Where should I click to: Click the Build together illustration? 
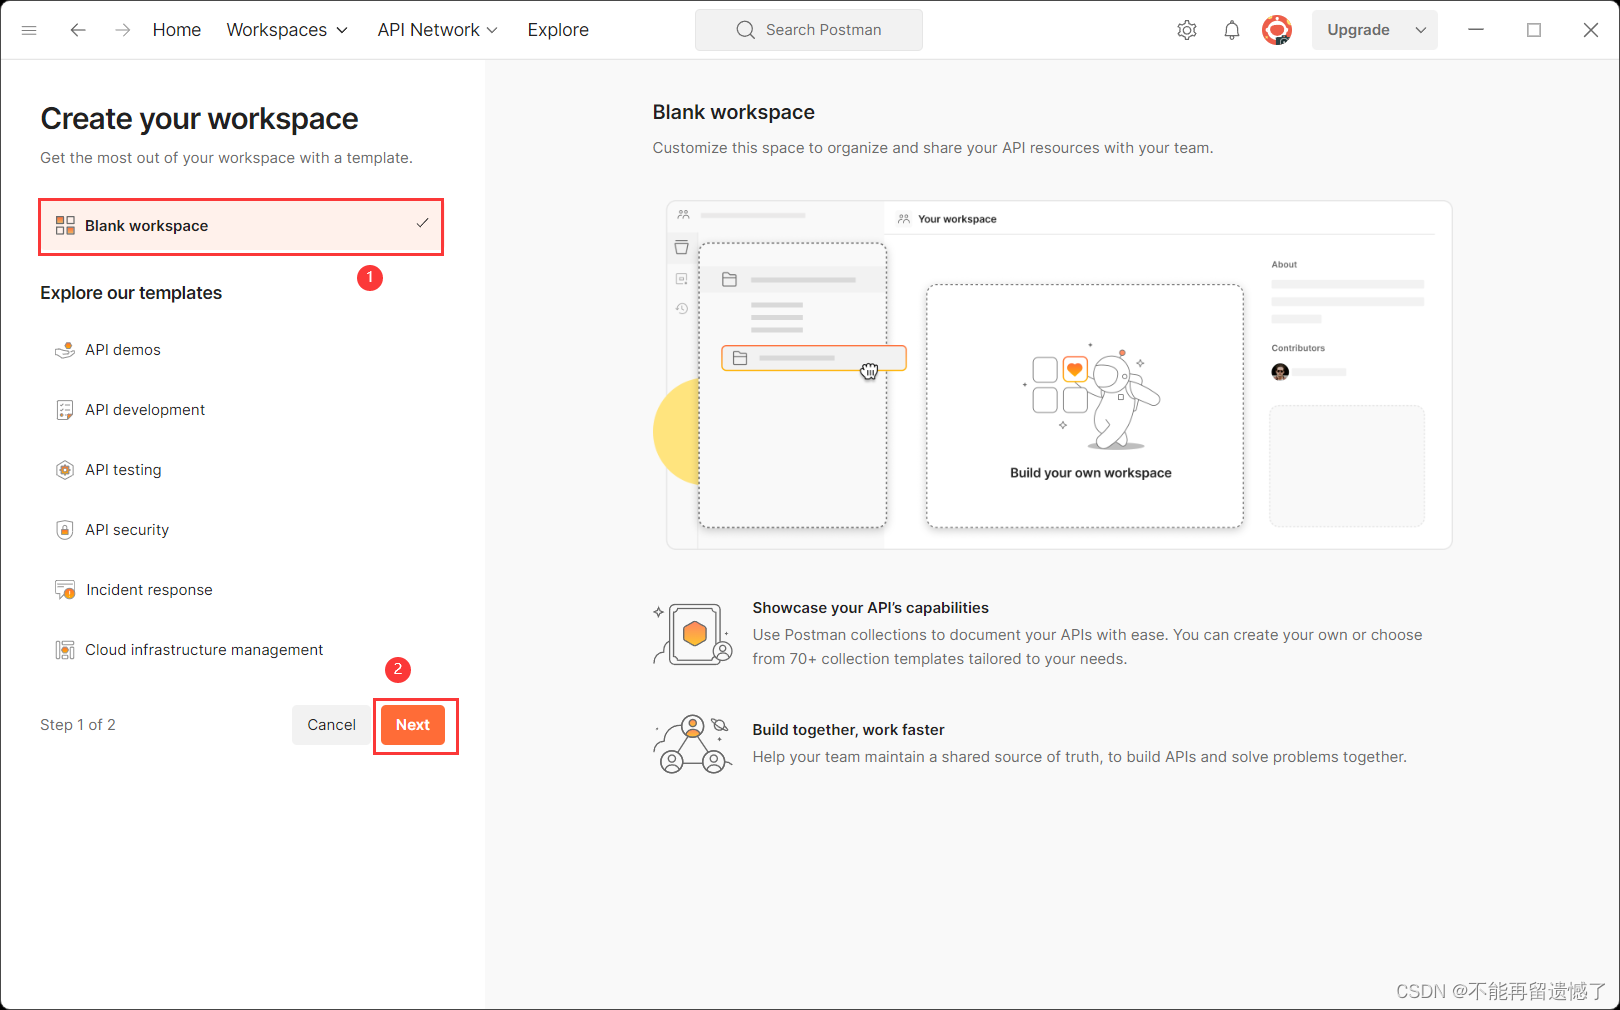coord(693,744)
